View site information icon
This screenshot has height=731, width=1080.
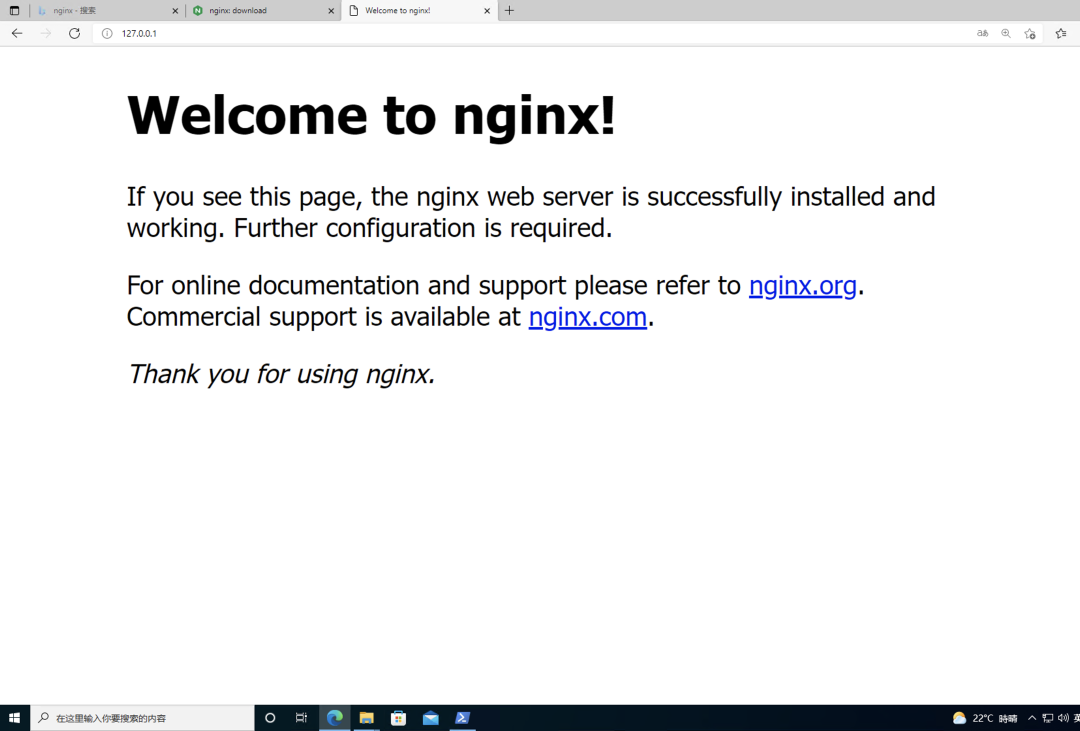pos(107,33)
